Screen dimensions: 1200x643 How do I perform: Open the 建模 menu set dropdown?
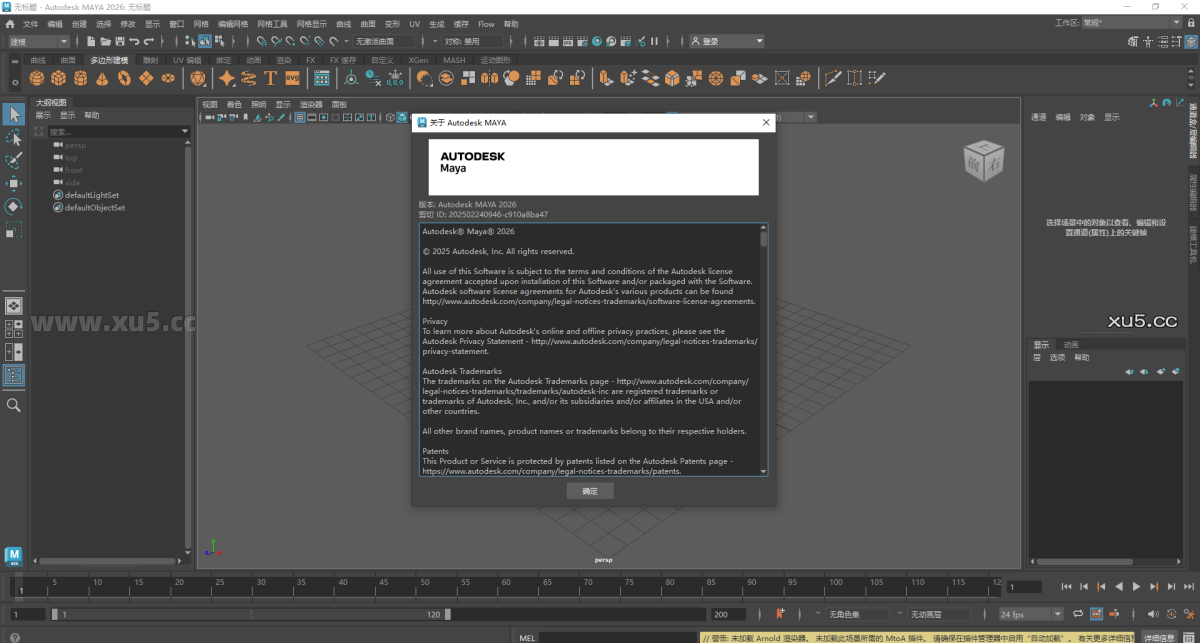click(38, 41)
